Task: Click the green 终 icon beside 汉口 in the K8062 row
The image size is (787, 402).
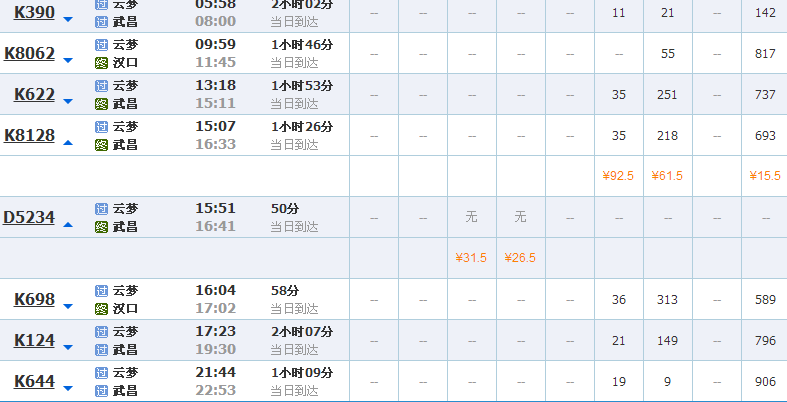Action: [101, 63]
